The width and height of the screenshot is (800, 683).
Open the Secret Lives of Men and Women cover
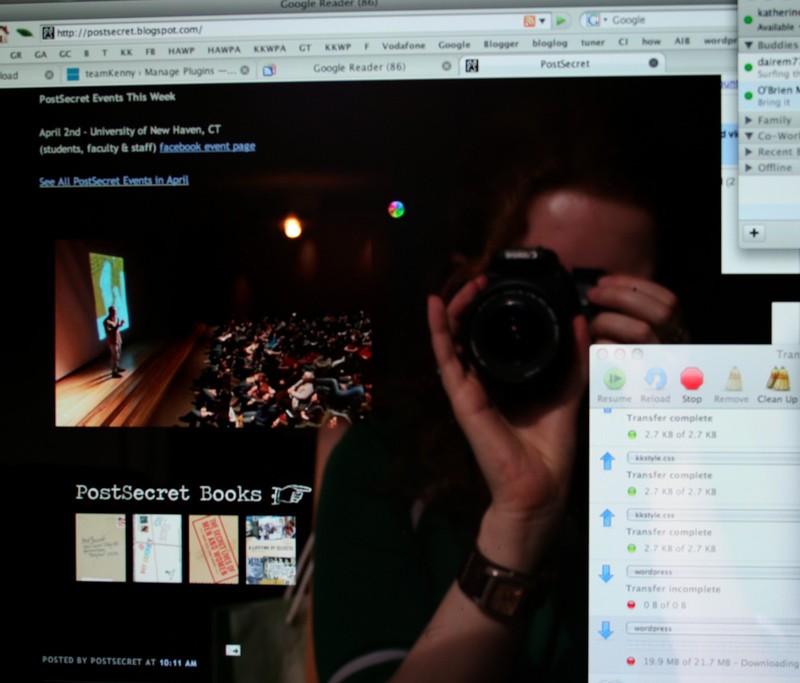pyautogui.click(x=213, y=549)
